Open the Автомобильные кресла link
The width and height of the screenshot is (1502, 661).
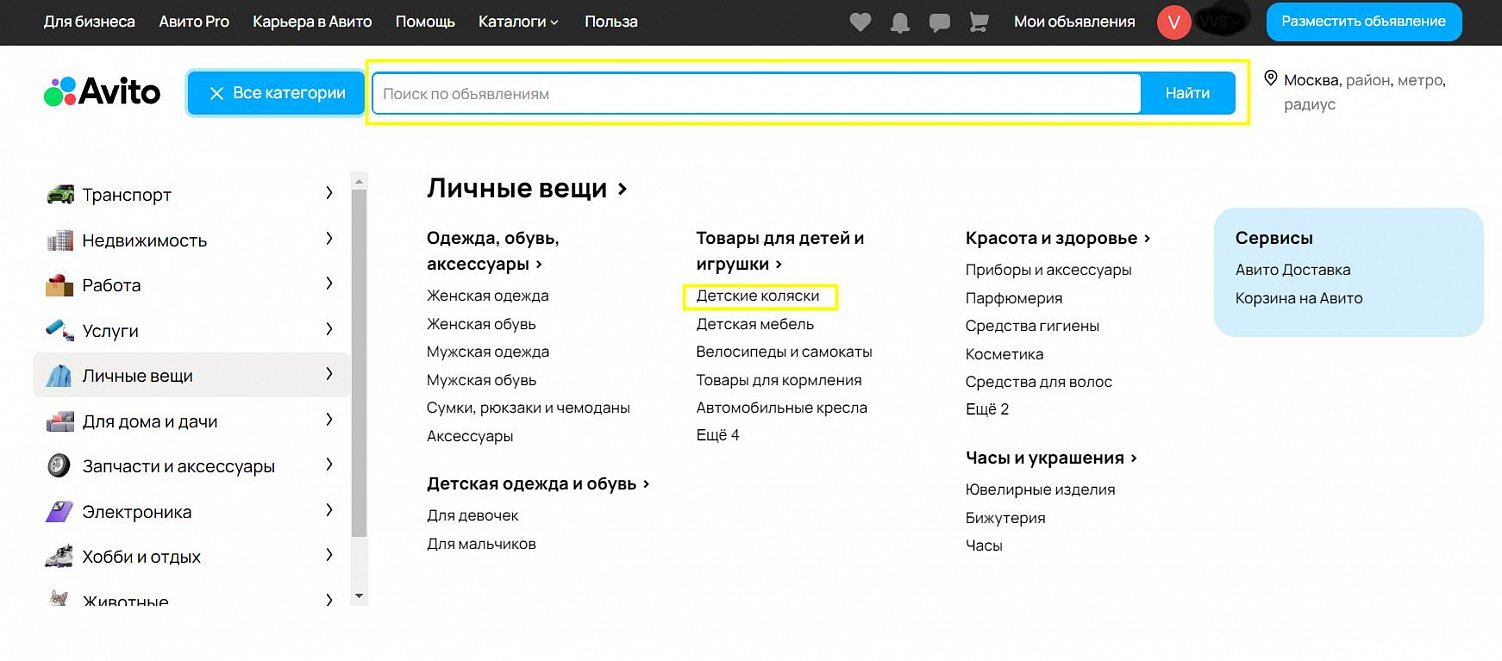[782, 408]
